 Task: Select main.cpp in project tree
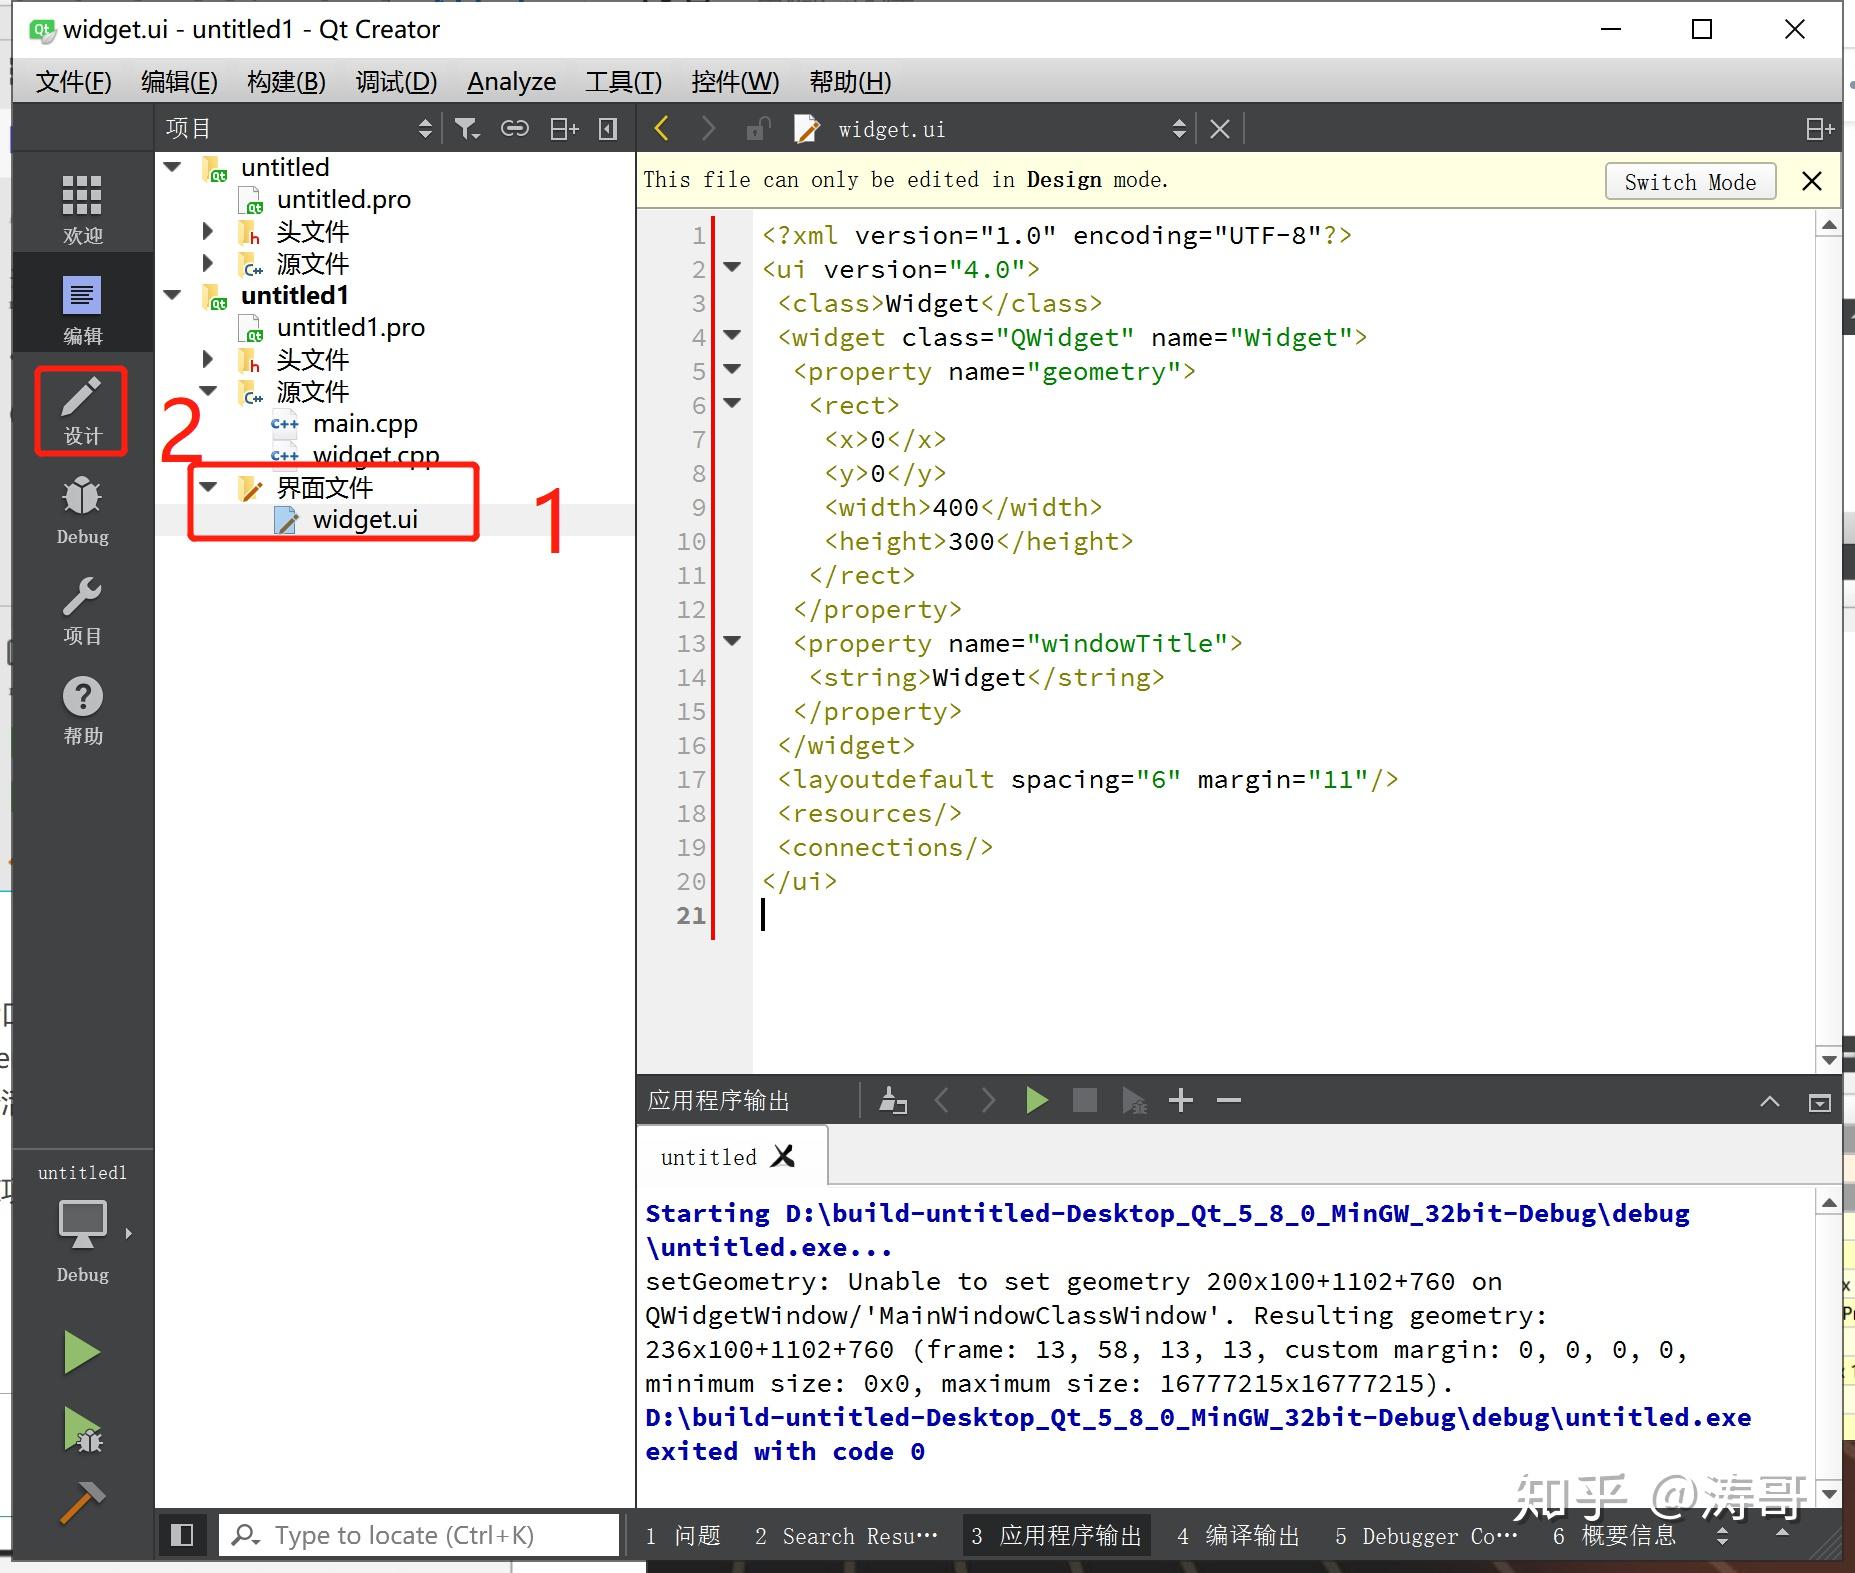tap(364, 424)
